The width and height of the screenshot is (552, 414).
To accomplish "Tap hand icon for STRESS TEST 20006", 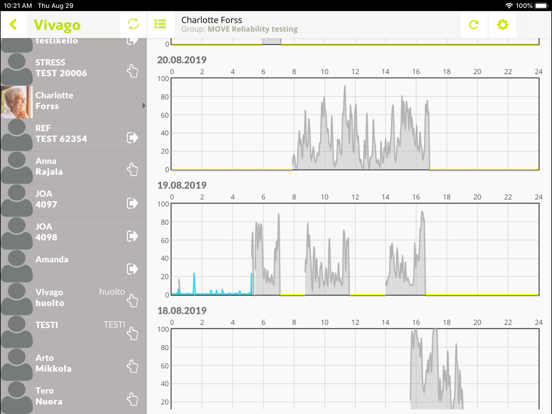I will [133, 71].
